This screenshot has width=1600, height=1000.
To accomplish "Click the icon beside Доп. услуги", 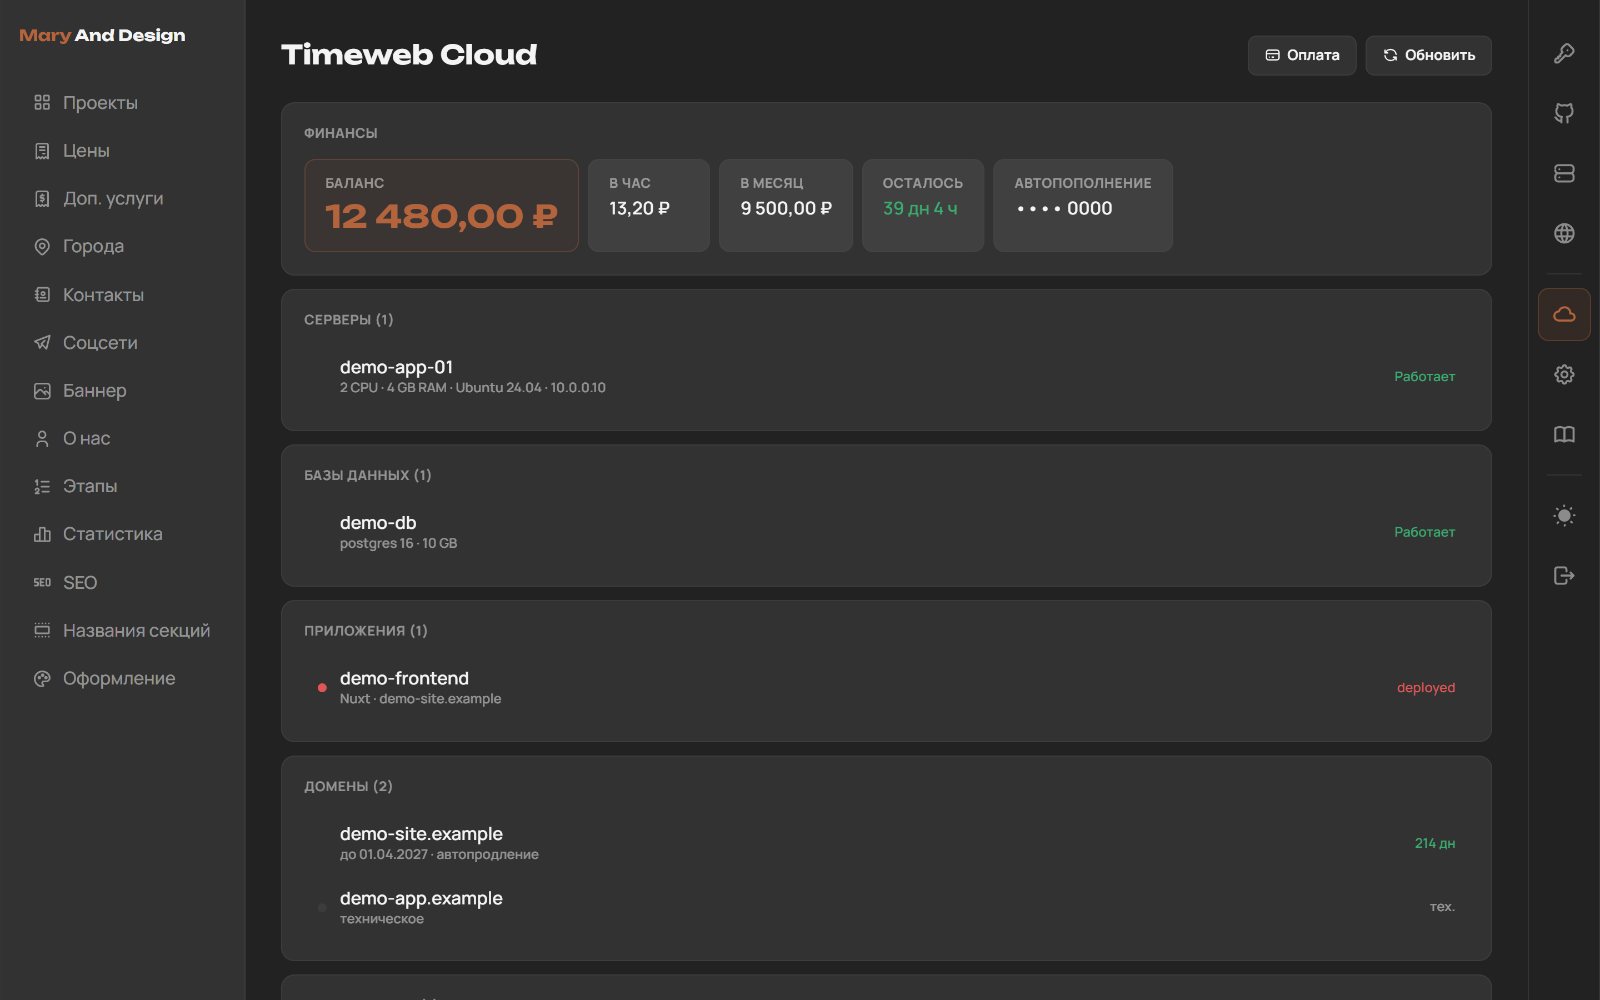I will click(x=42, y=198).
